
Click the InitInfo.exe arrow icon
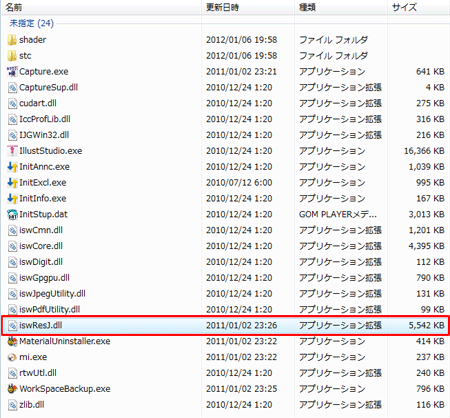12,199
